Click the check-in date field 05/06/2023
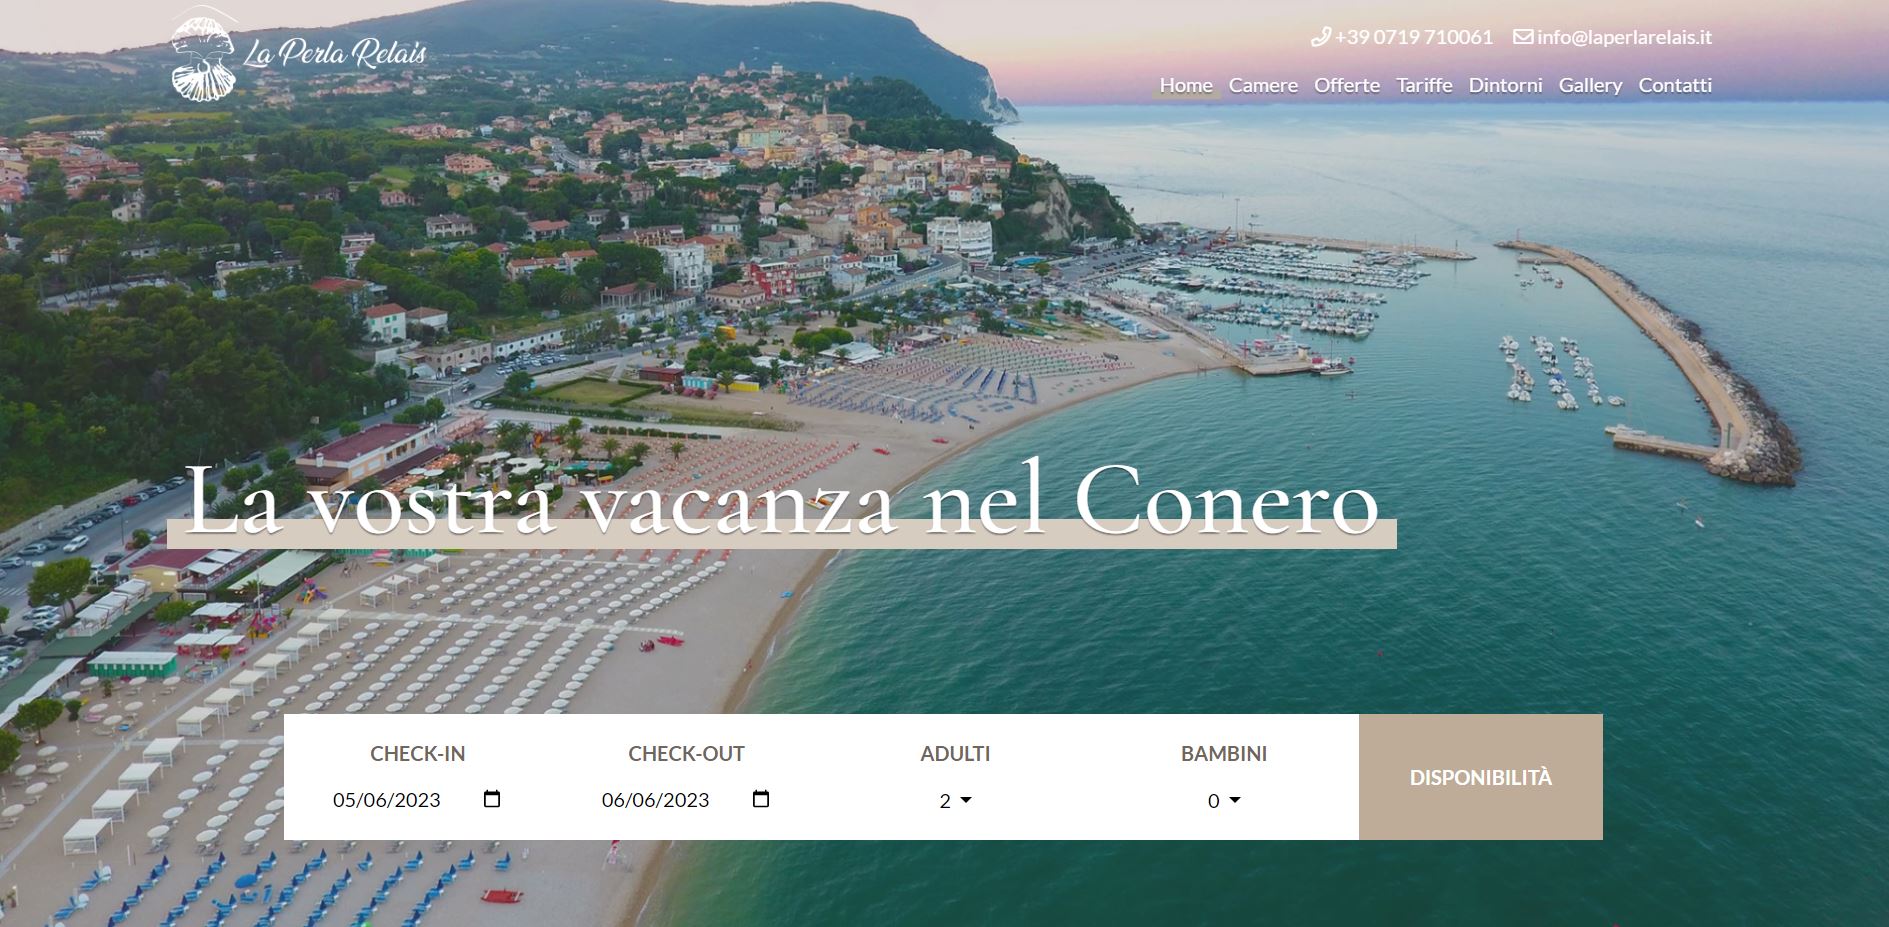 [x=417, y=800]
